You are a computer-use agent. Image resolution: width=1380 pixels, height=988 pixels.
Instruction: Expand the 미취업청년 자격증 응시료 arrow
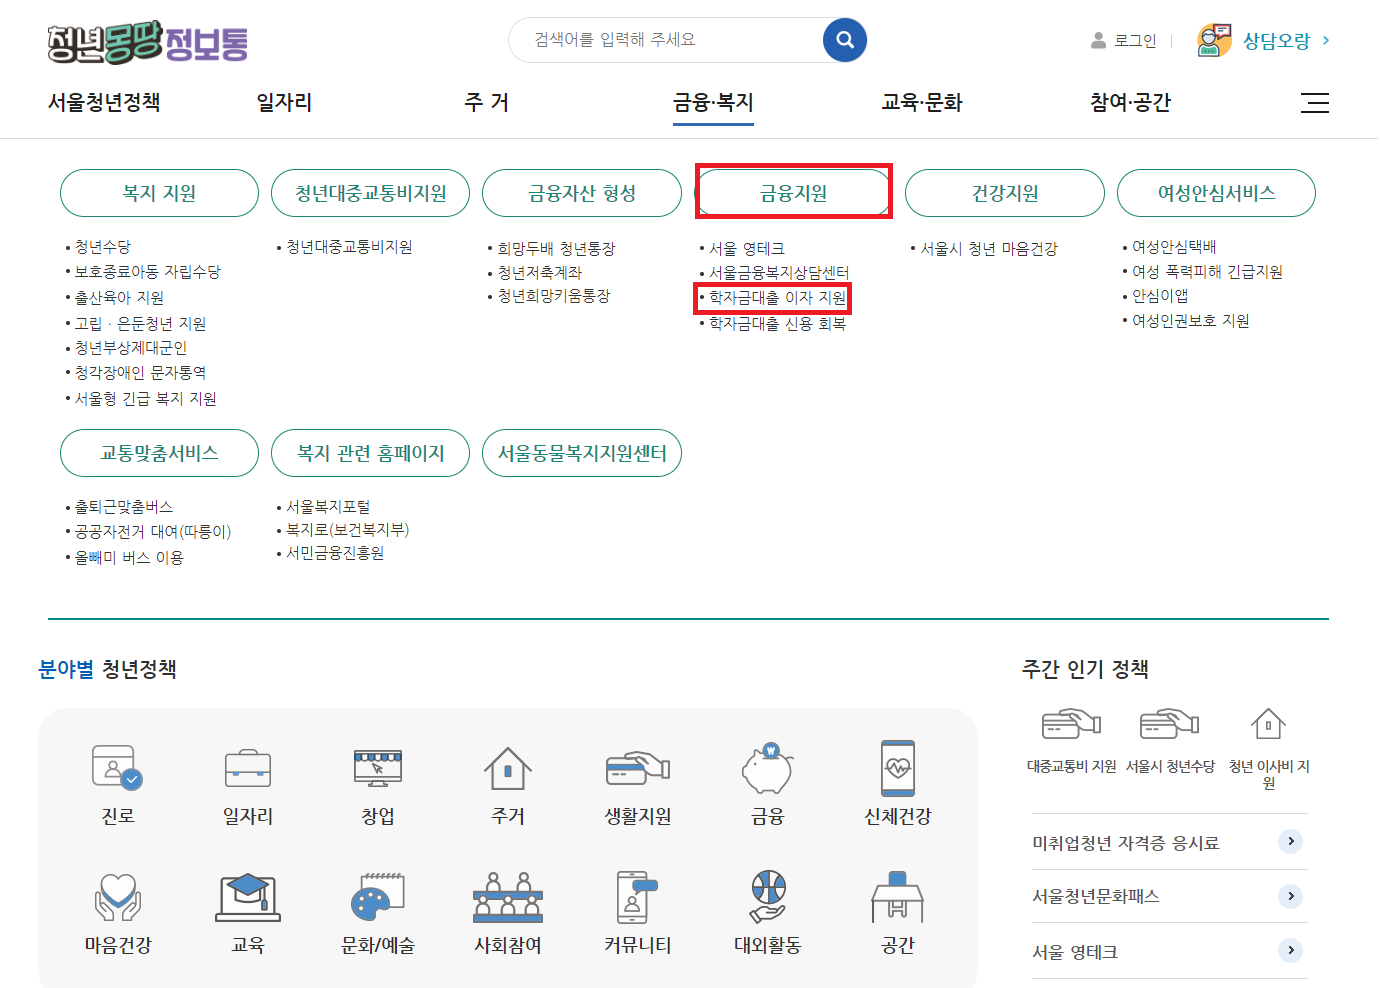point(1292,841)
